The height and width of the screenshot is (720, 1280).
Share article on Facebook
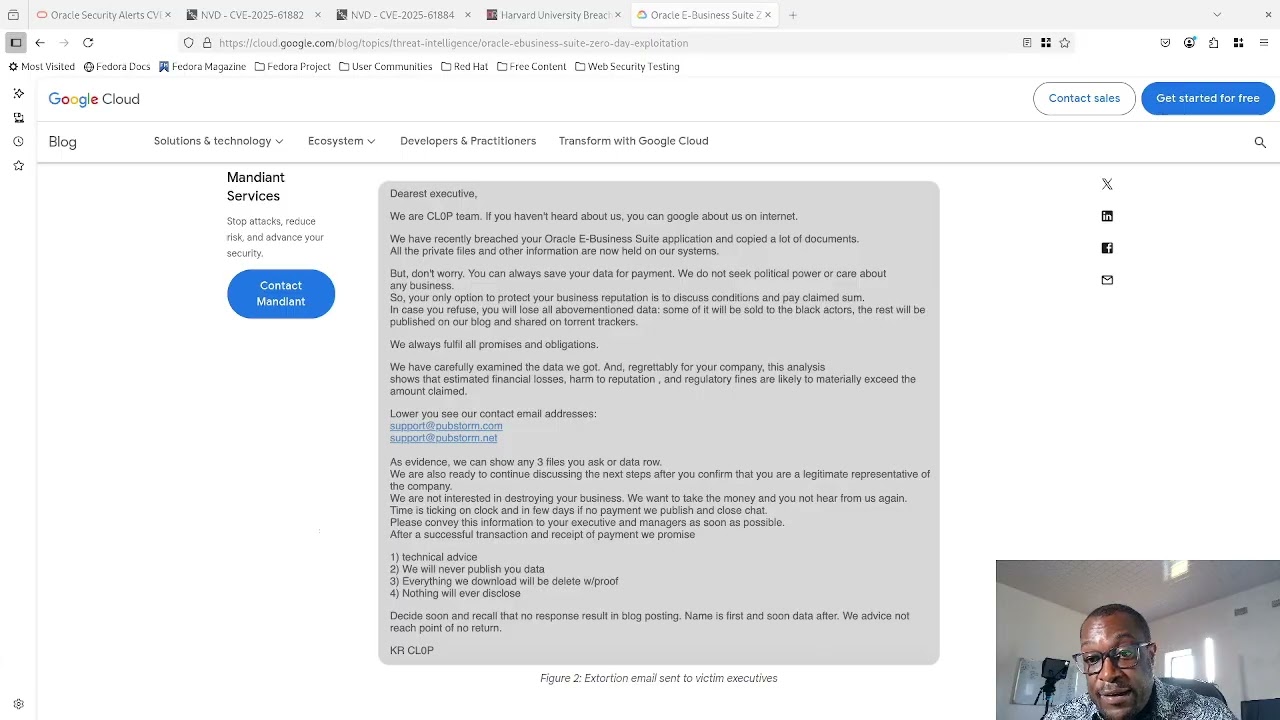click(1107, 248)
